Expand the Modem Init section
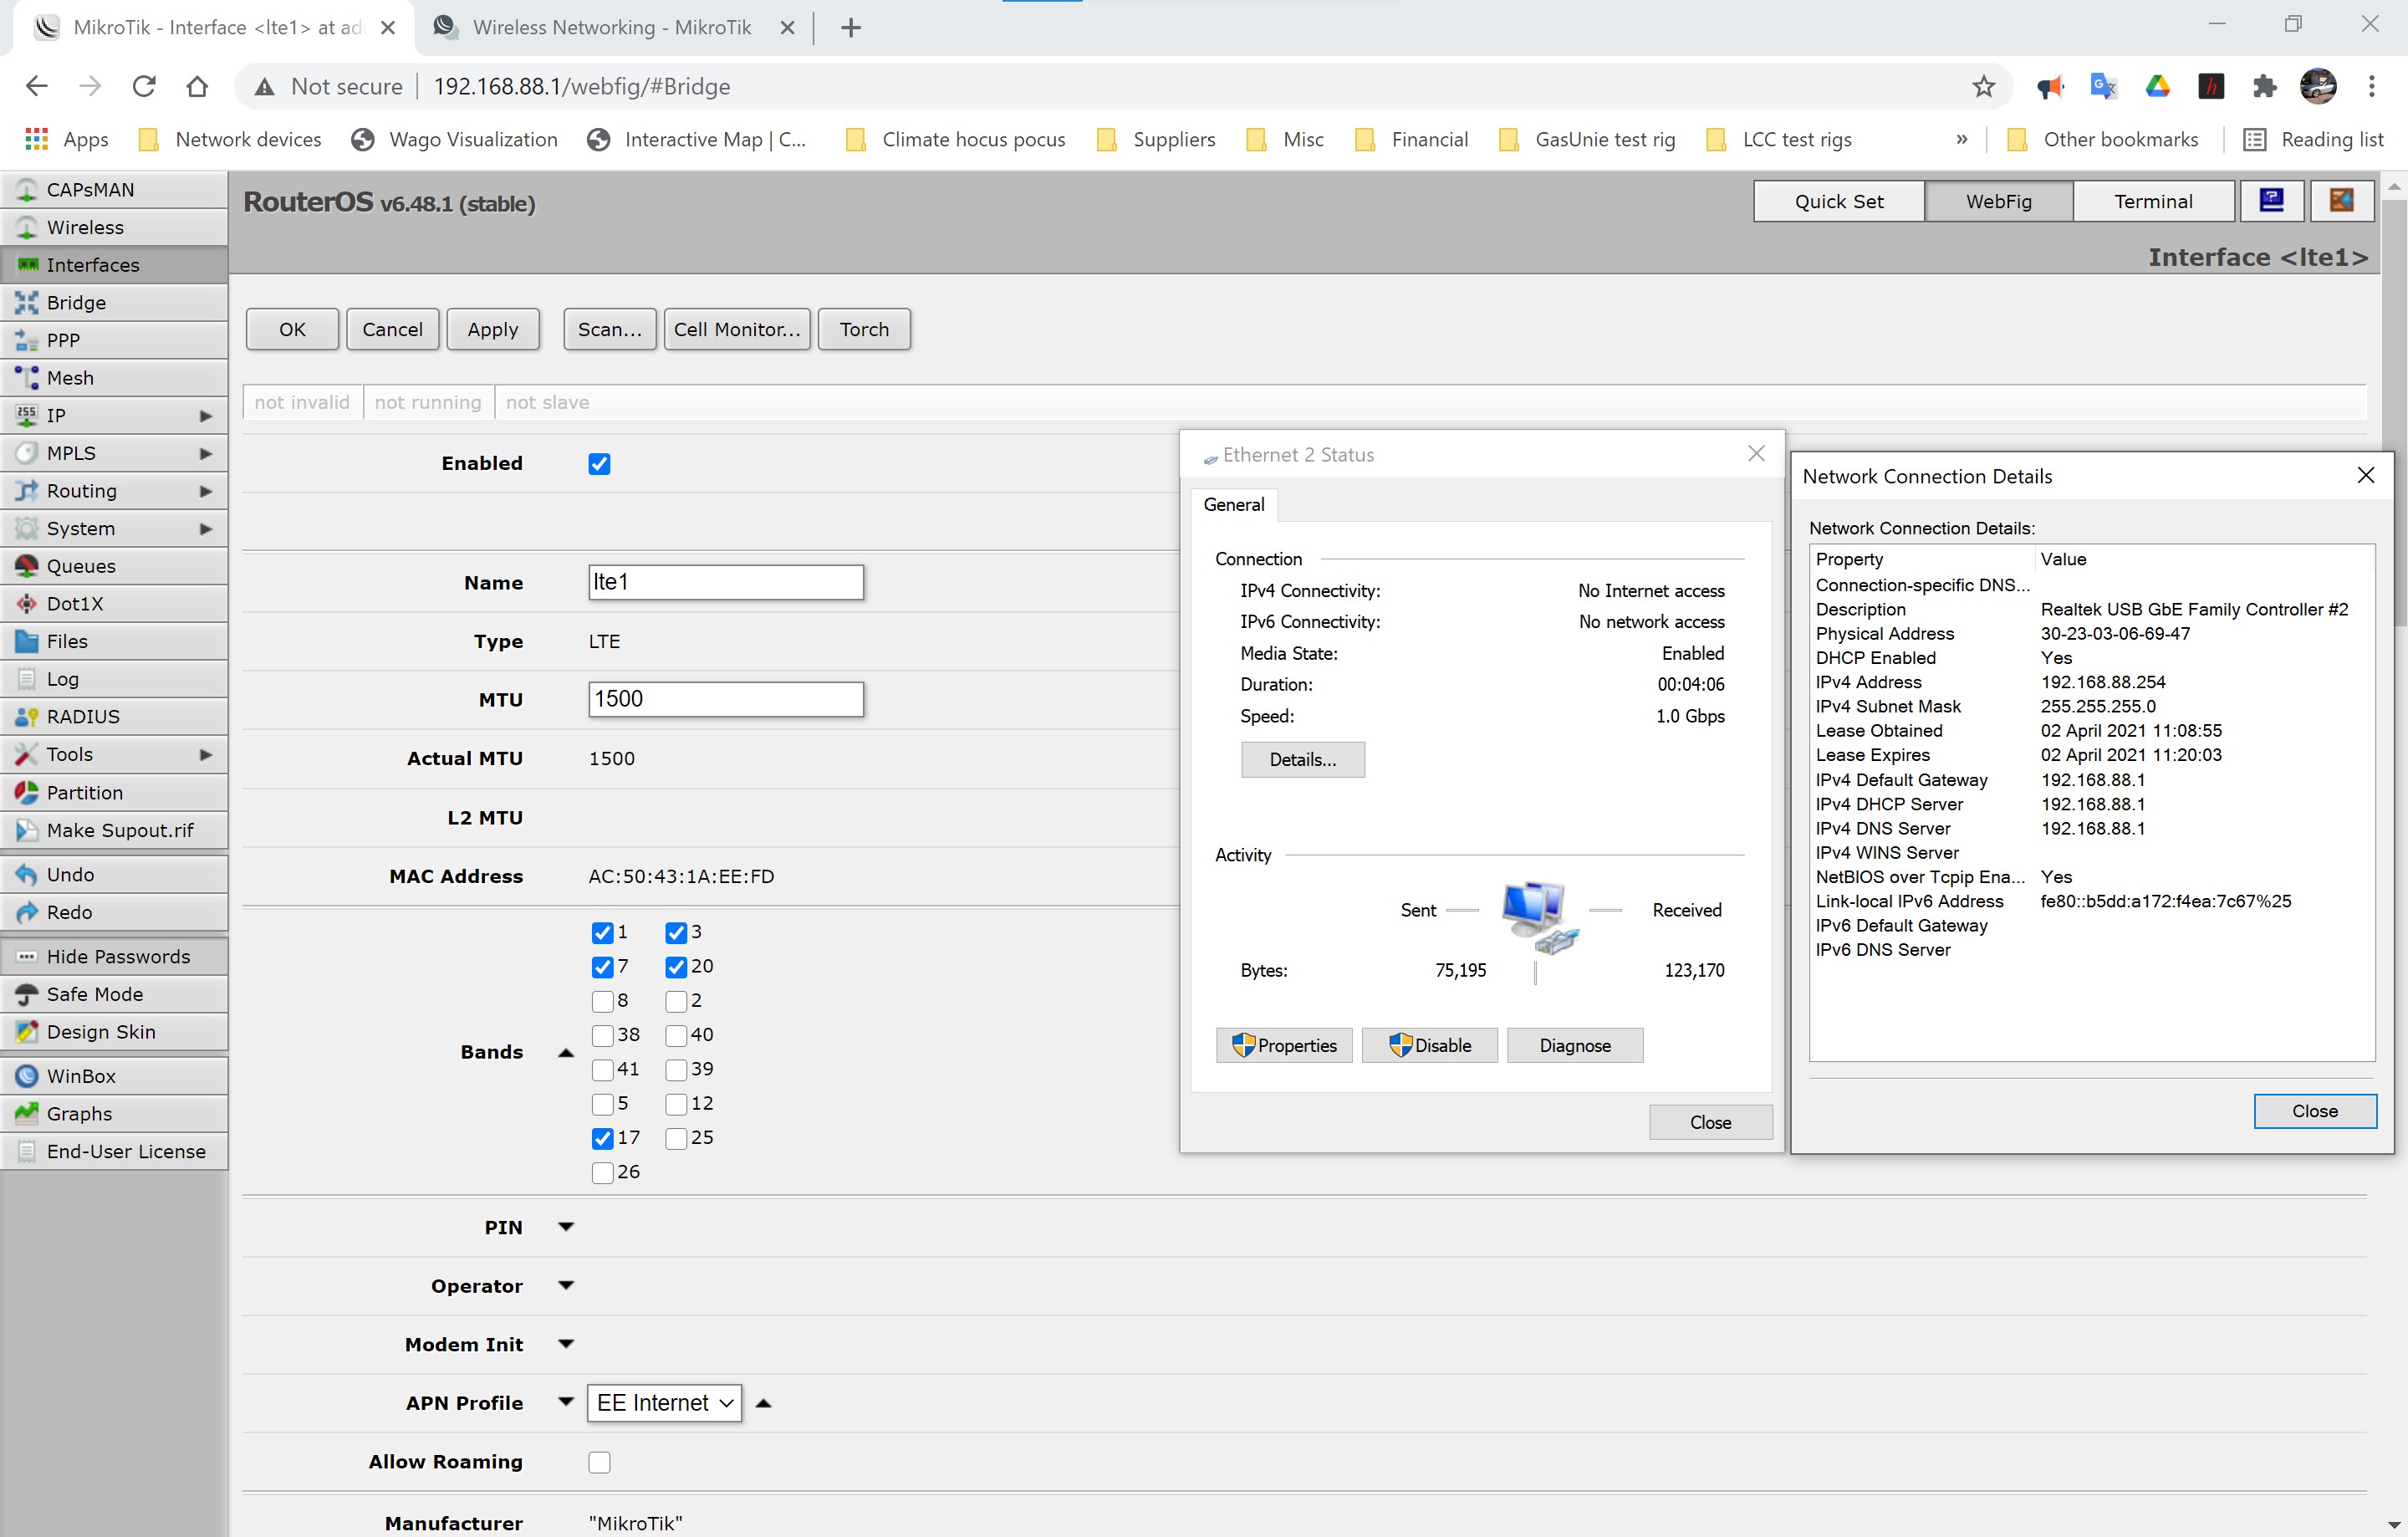This screenshot has width=2408, height=1537. (x=565, y=1344)
